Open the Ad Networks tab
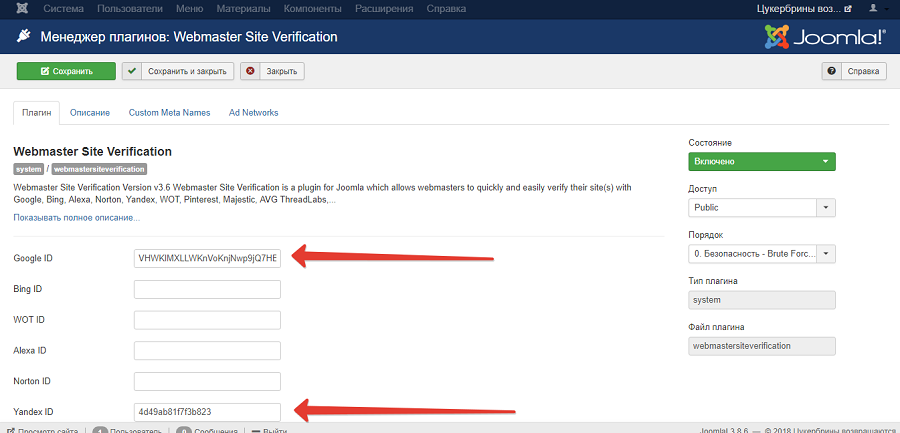 click(x=253, y=113)
